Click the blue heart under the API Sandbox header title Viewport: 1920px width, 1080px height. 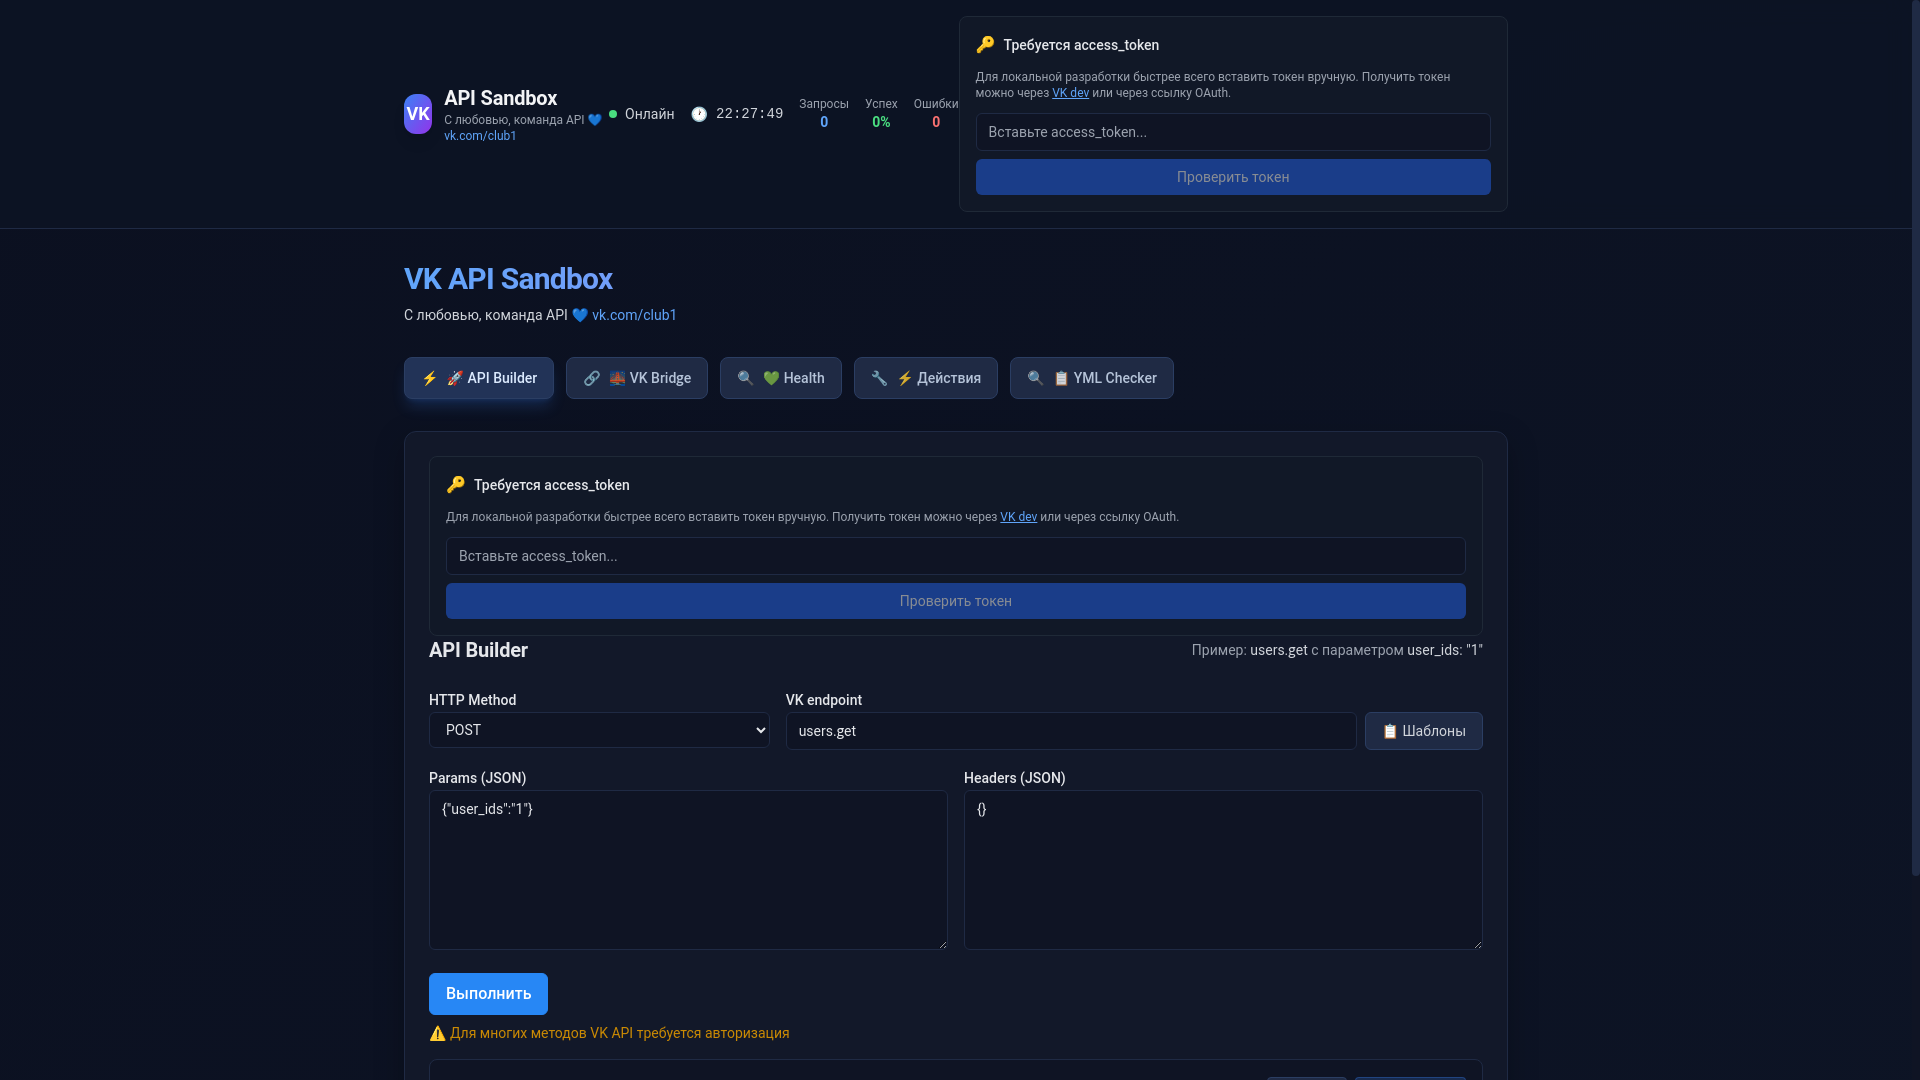(595, 120)
